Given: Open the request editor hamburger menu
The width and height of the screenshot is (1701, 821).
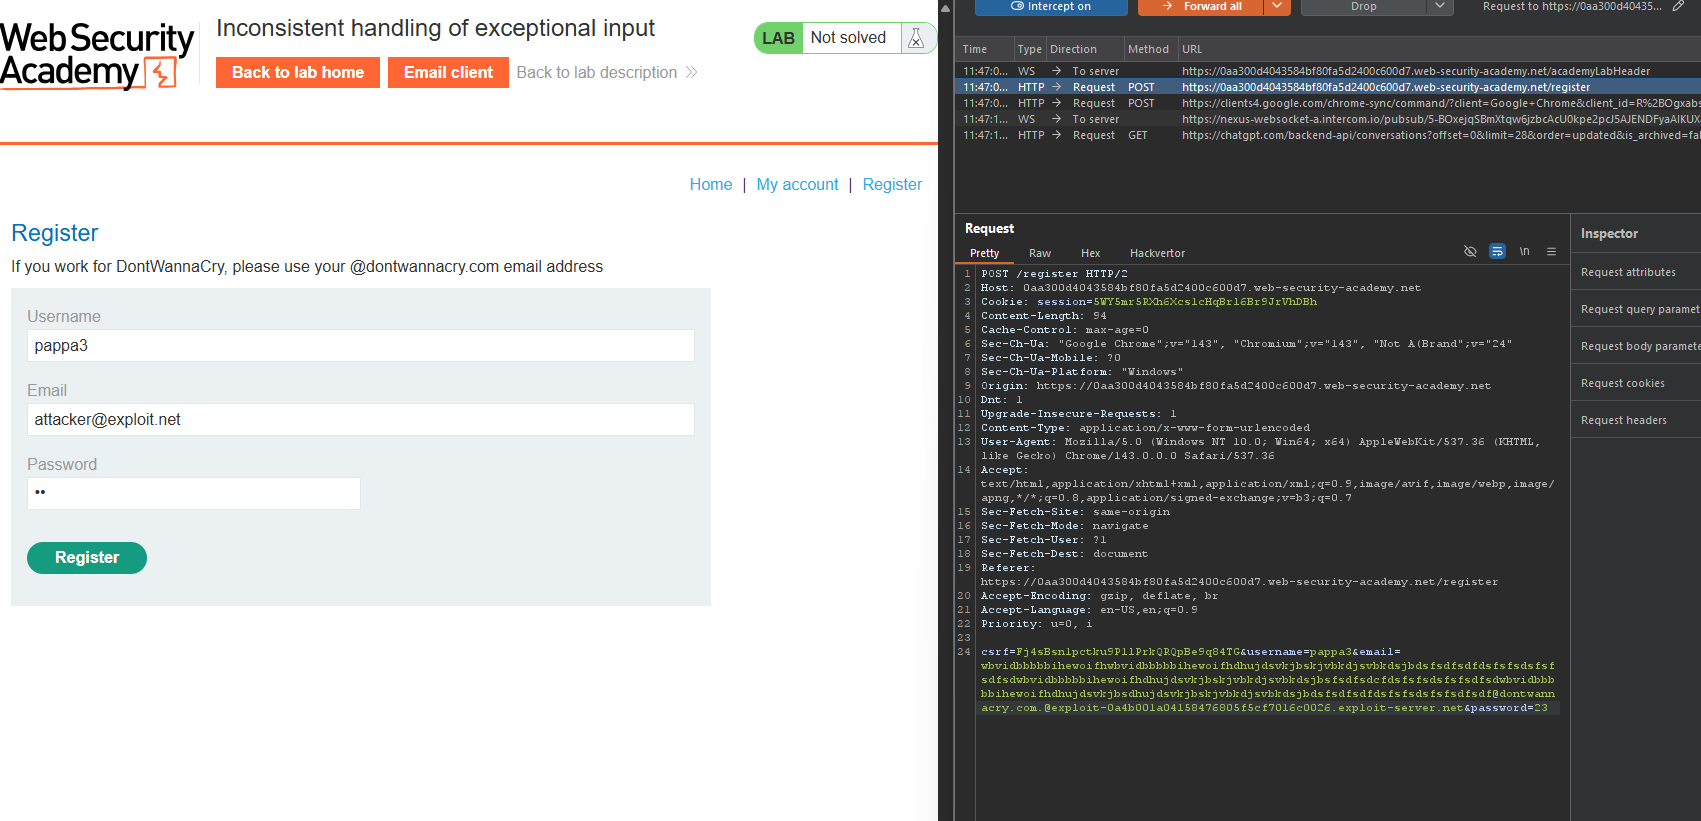Looking at the screenshot, I should tap(1551, 252).
